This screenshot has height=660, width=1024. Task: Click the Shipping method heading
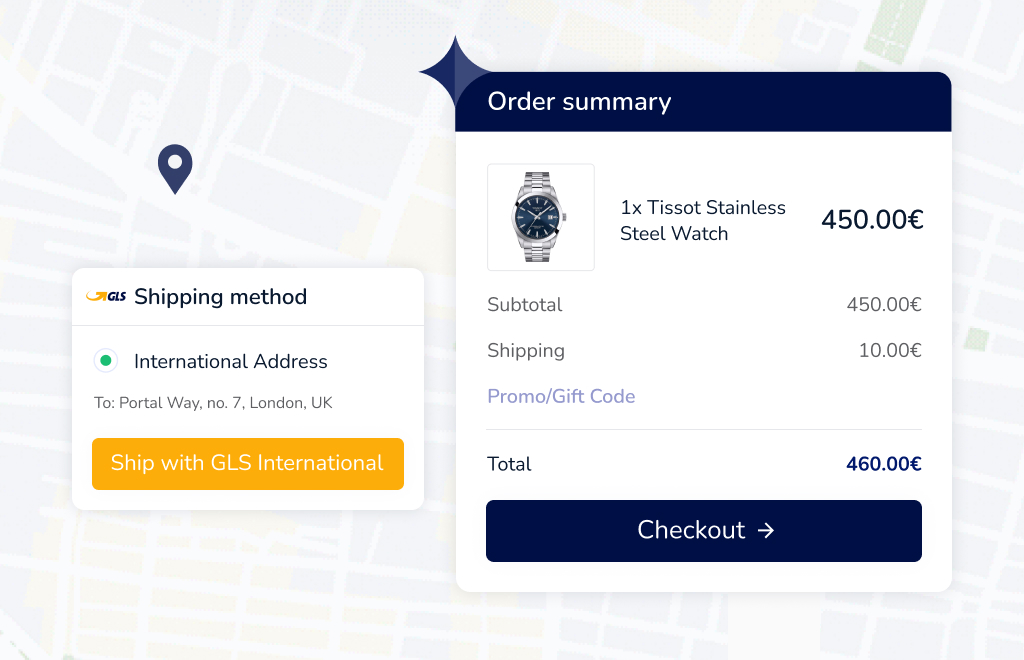(220, 297)
